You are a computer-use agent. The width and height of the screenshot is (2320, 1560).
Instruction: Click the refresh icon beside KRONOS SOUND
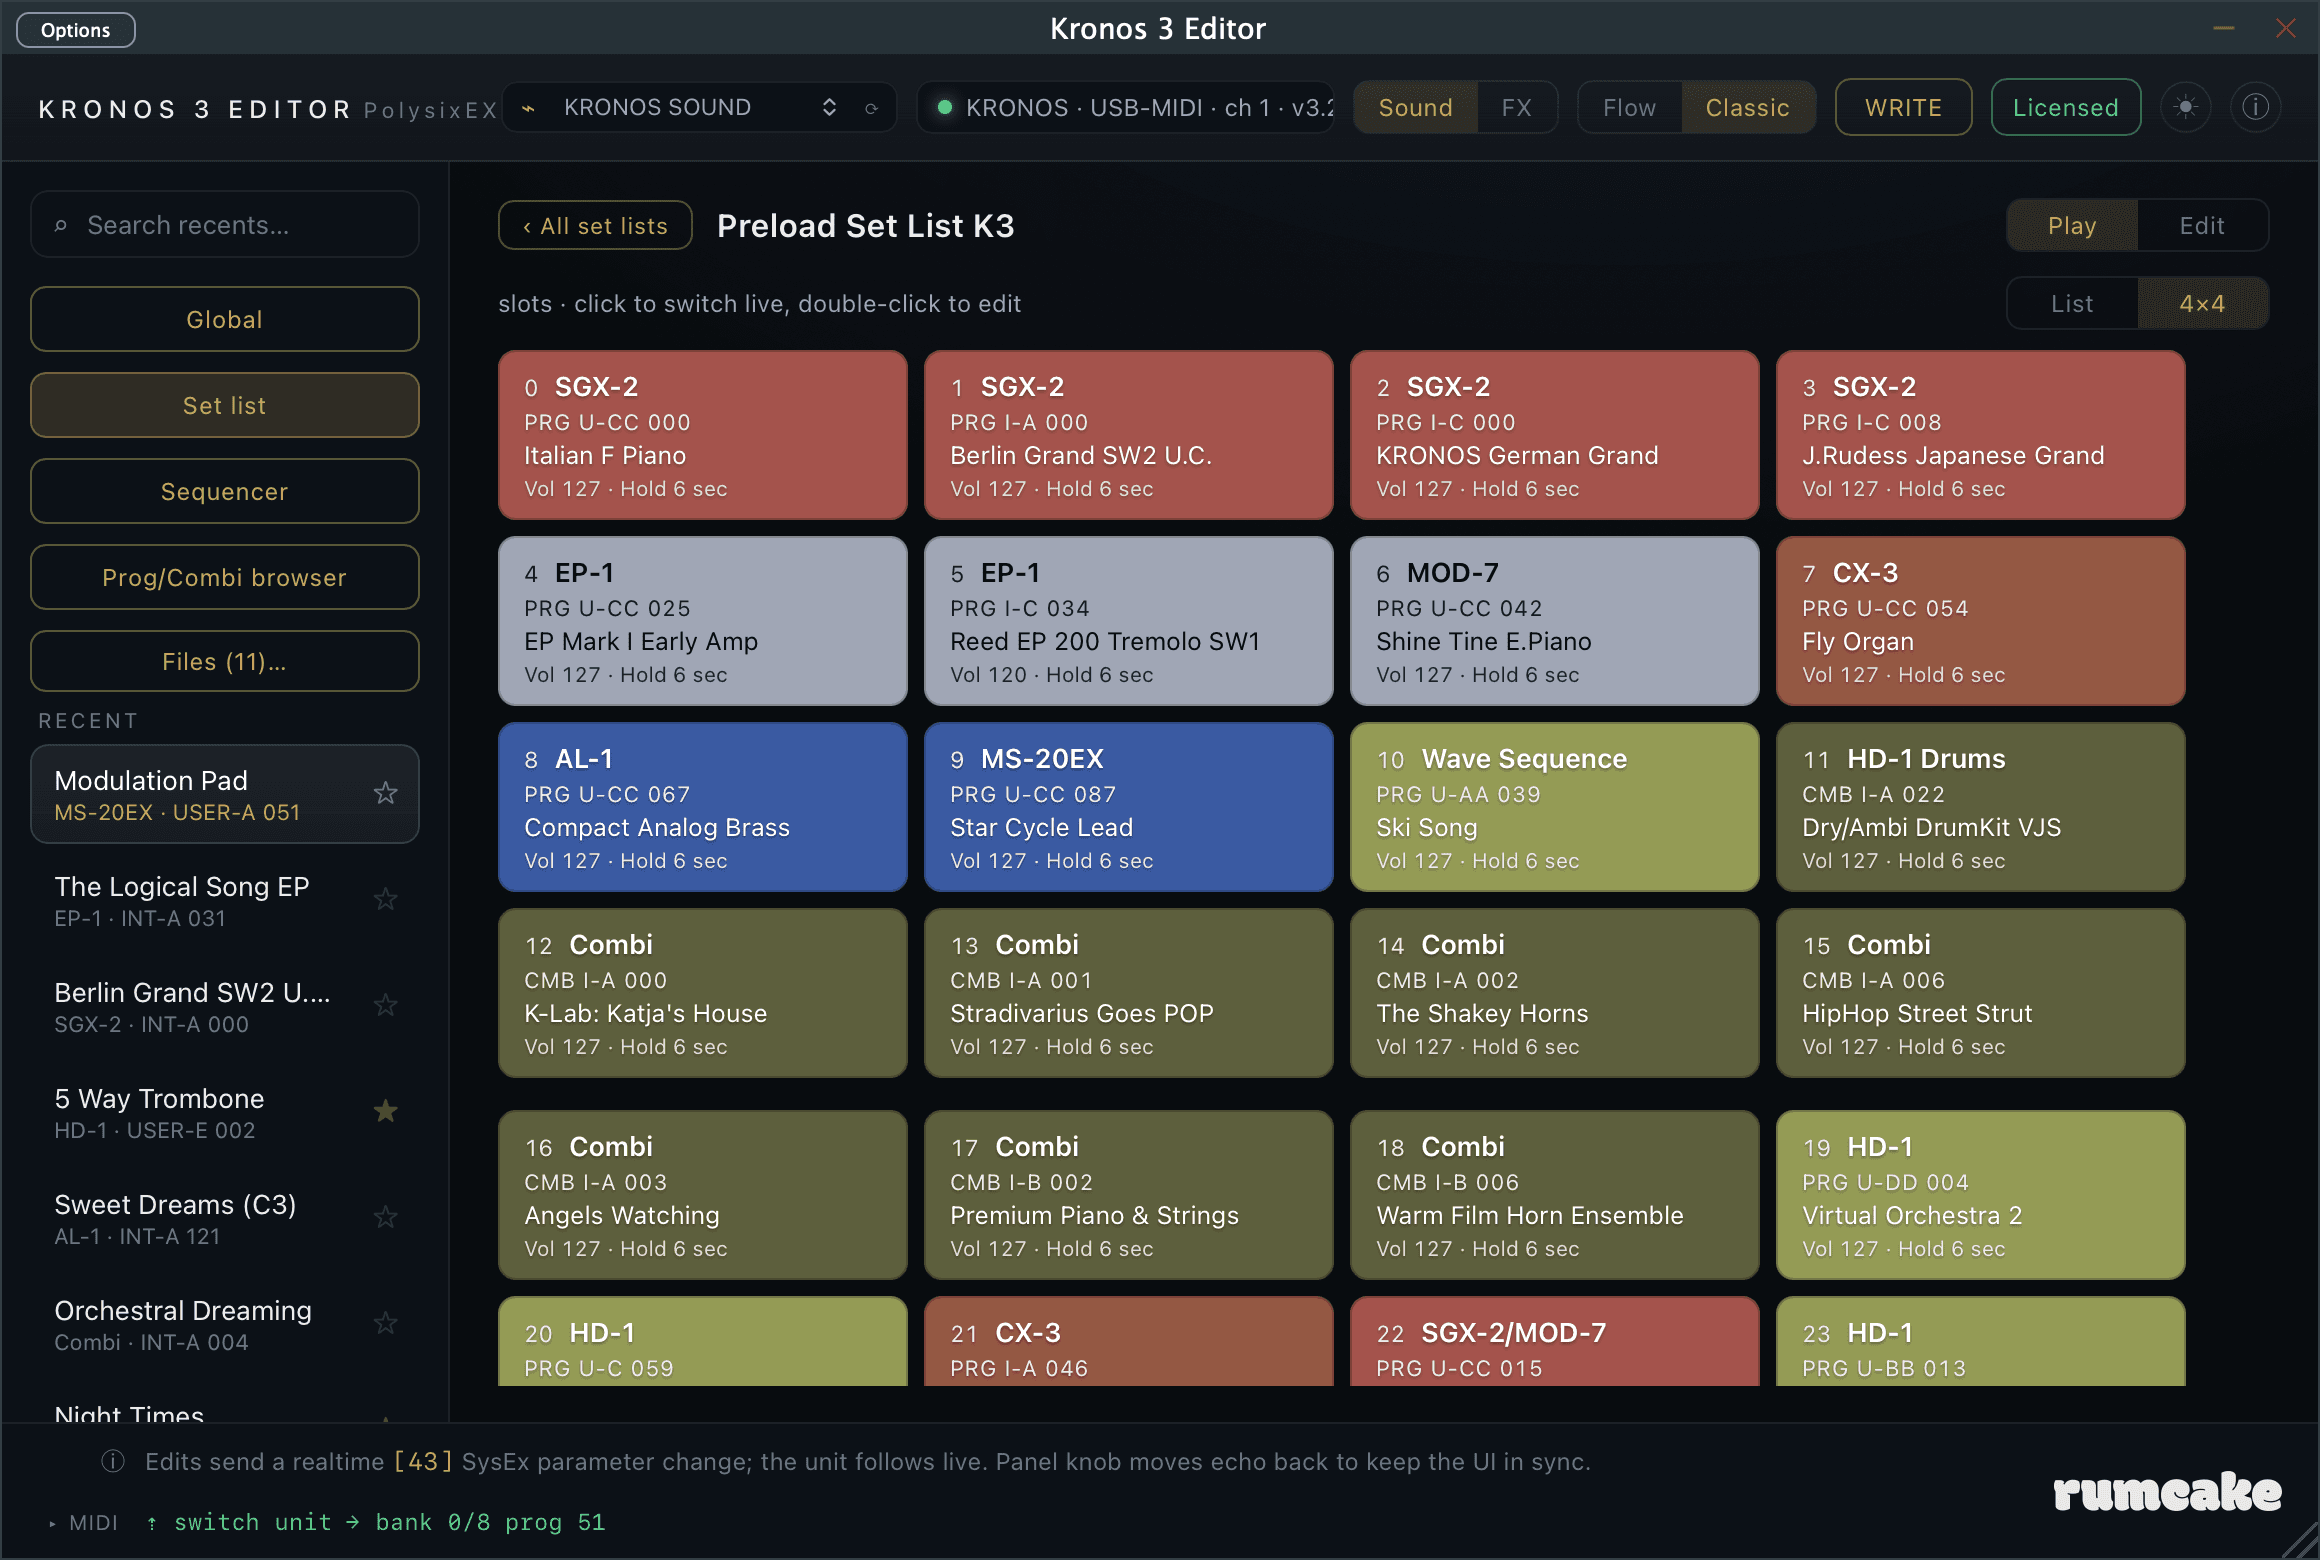coord(871,108)
